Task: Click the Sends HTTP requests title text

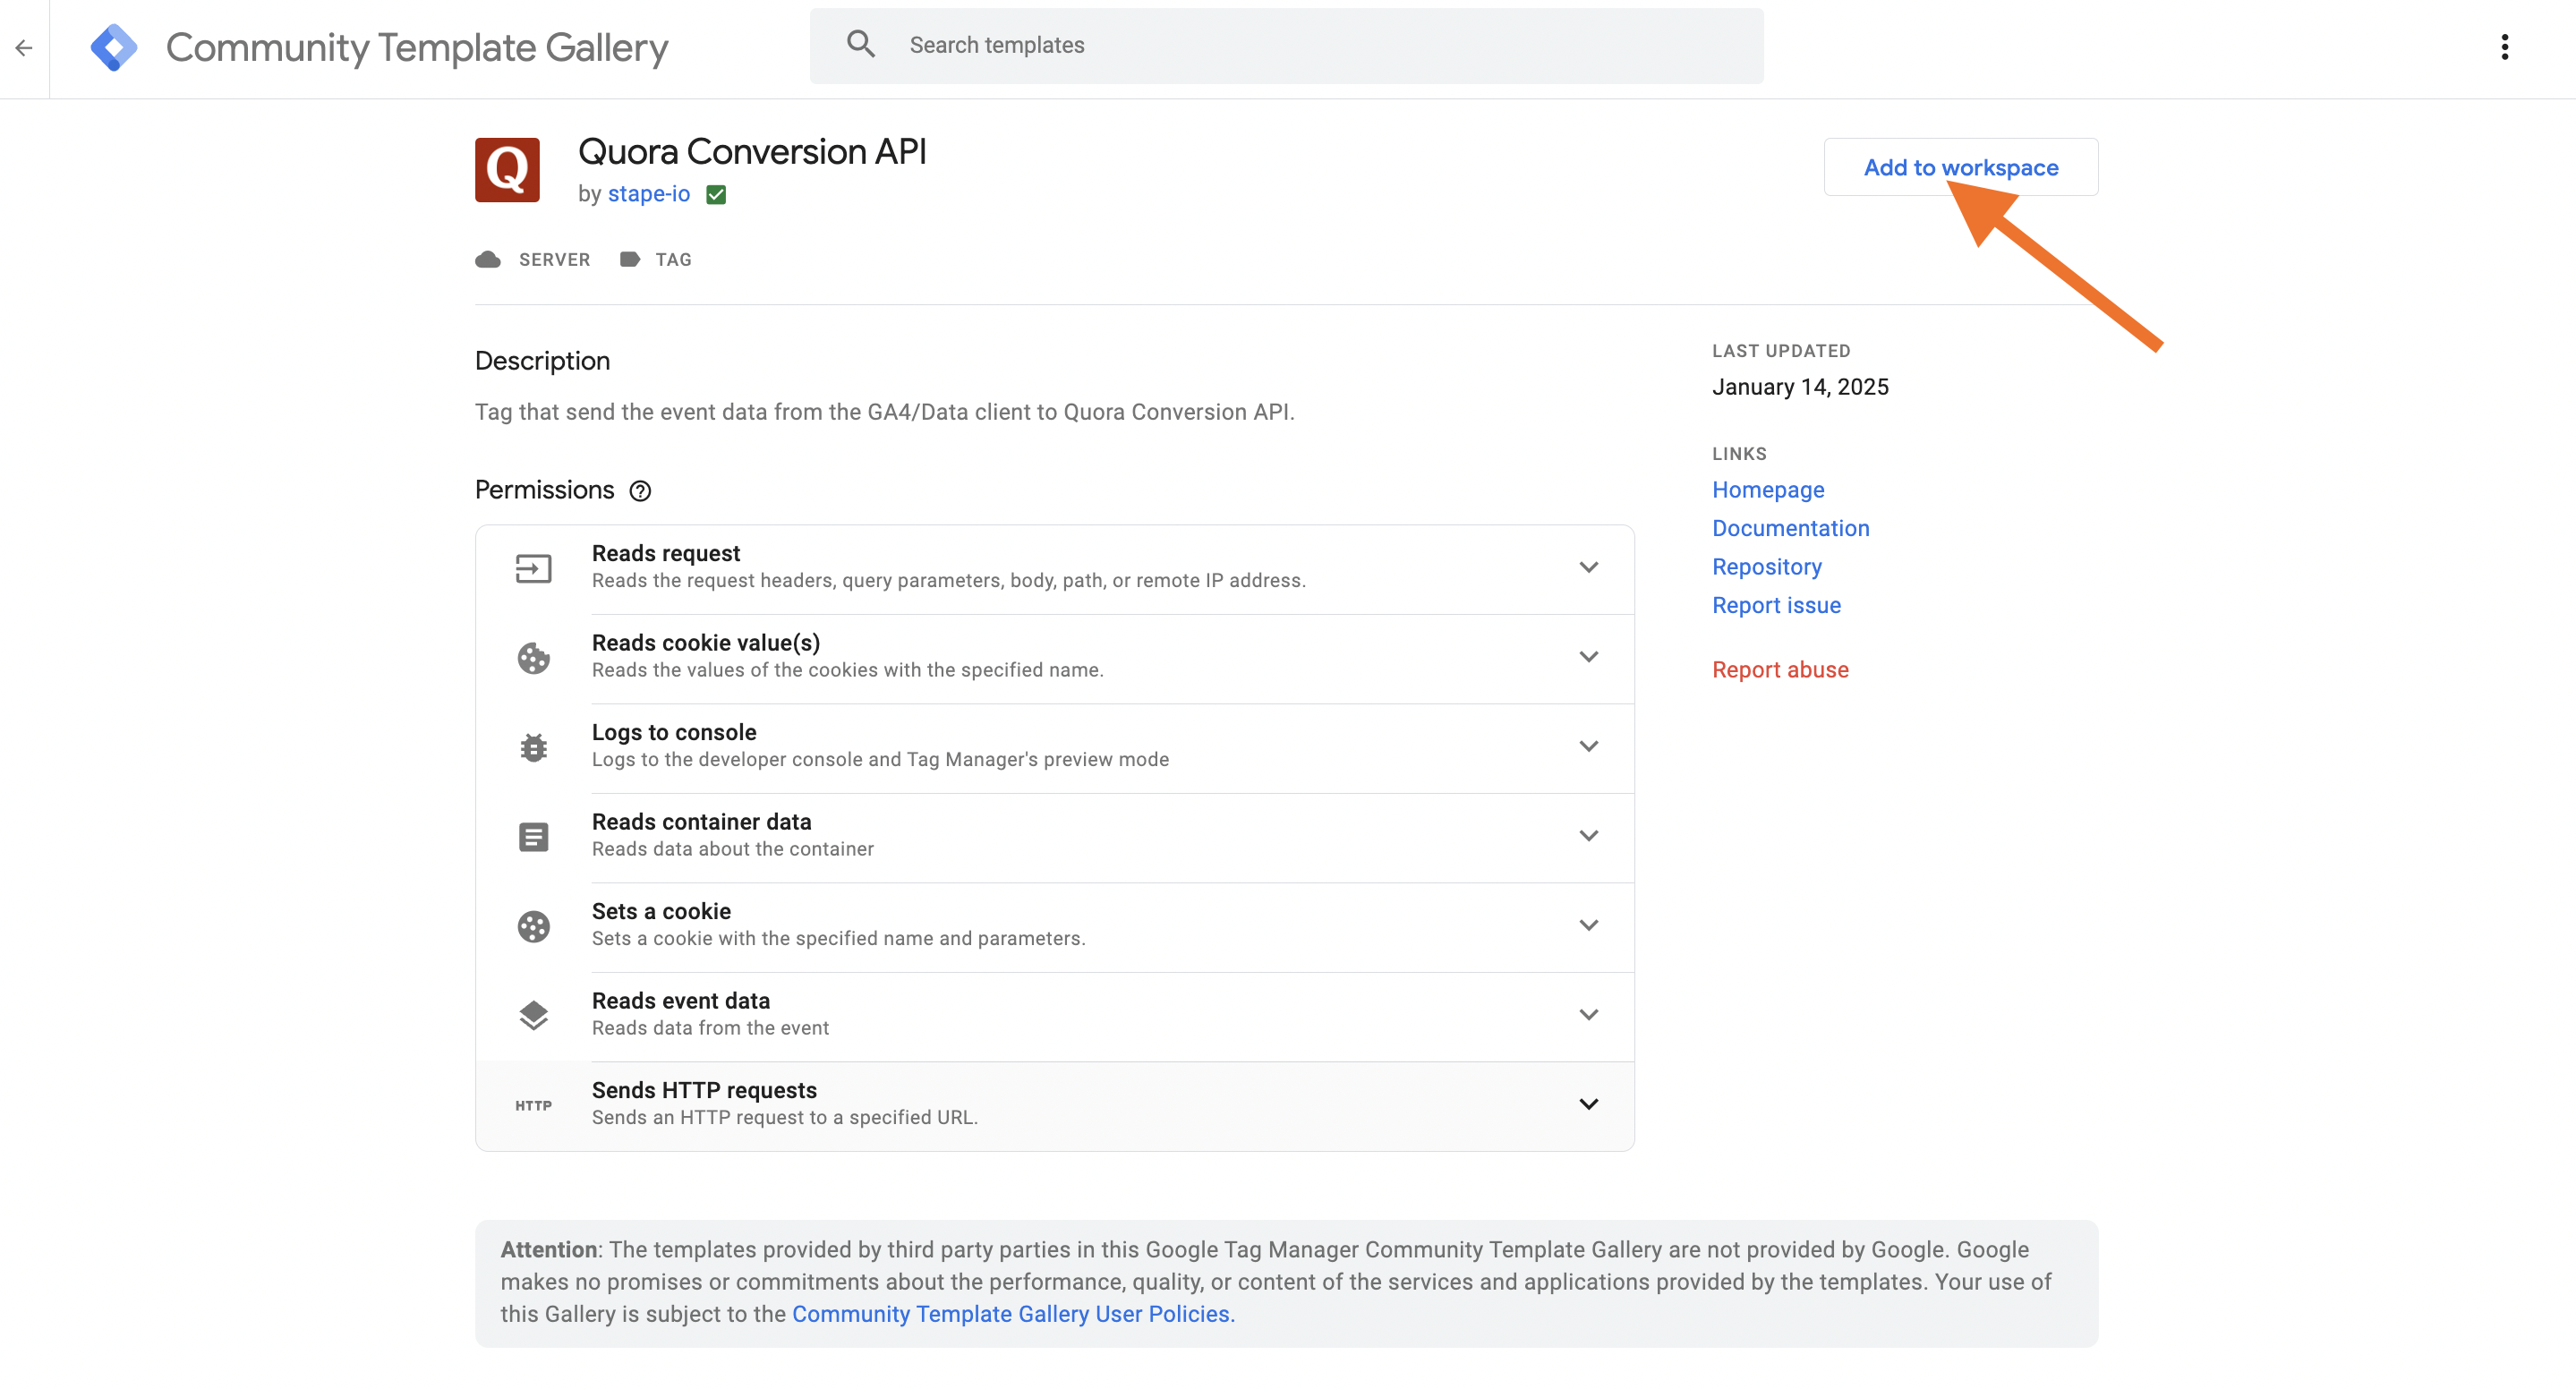Action: coord(704,1090)
